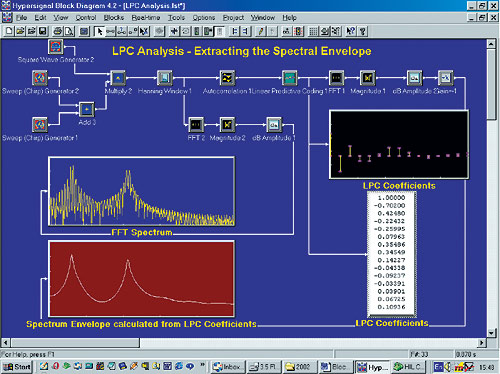Click the vertical scrollbar down arrow
This screenshot has width=500, height=374.
(x=491, y=333)
